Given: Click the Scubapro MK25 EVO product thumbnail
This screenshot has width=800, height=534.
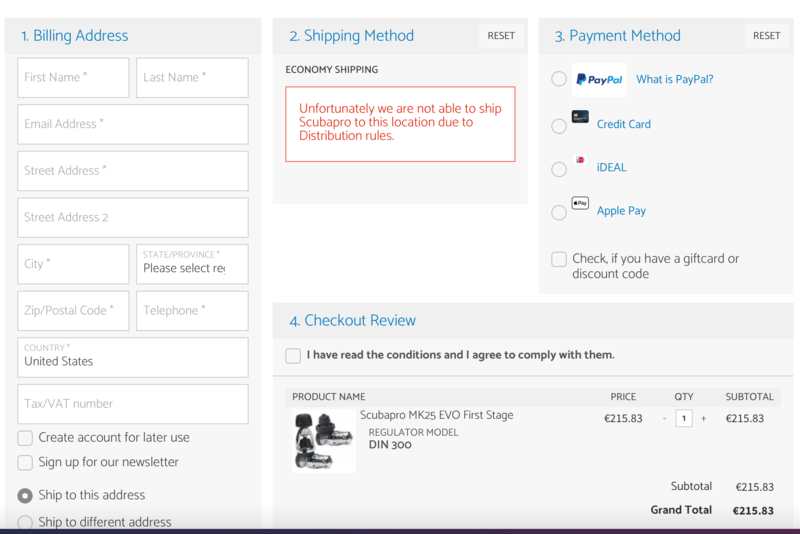Looking at the screenshot, I should 323,440.
